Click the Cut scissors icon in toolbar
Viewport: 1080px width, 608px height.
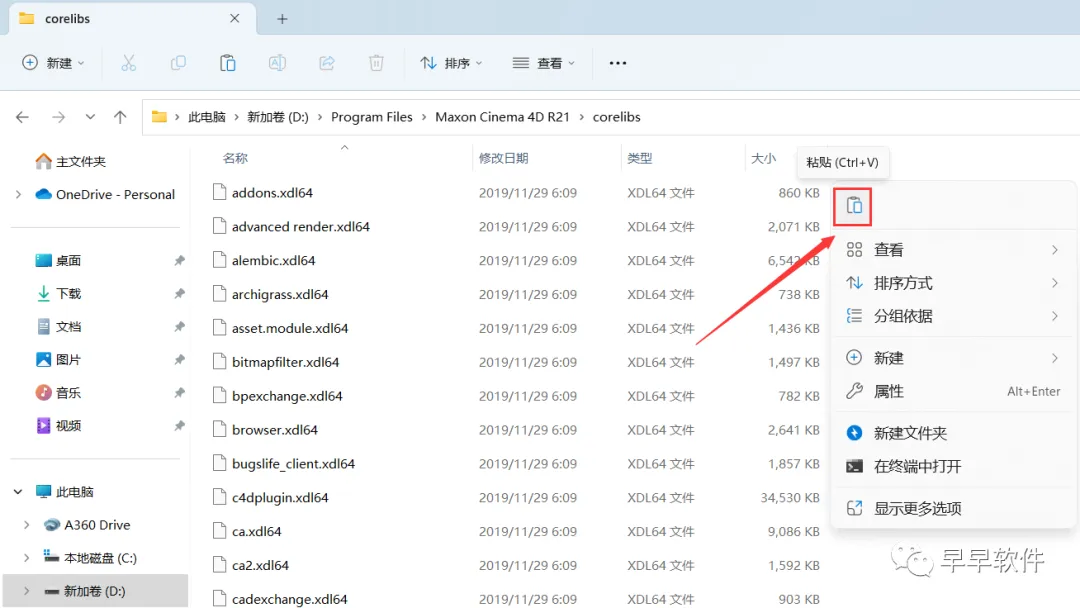(129, 63)
